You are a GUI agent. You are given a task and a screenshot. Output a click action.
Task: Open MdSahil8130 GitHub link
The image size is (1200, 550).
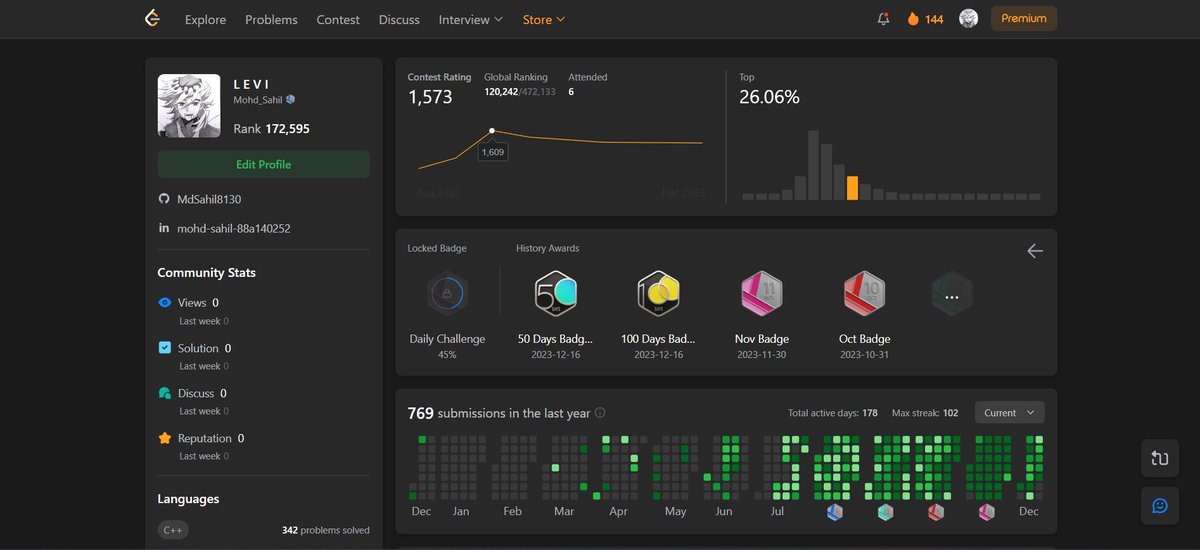[x=209, y=199]
